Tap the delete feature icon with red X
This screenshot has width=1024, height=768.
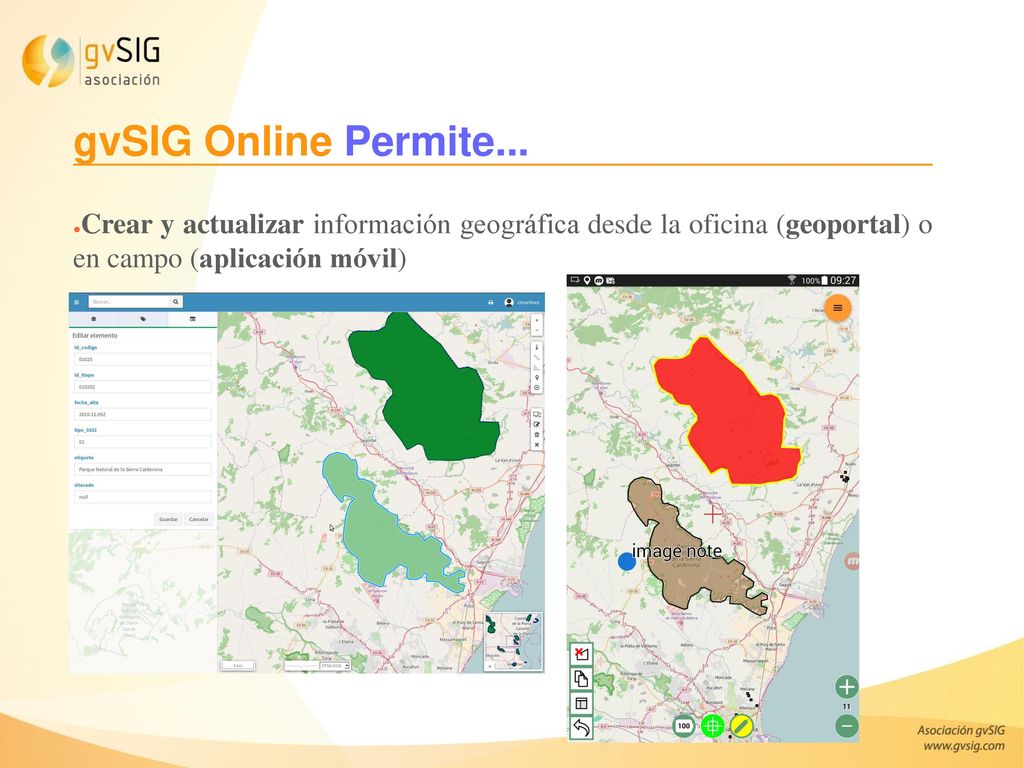pos(581,653)
